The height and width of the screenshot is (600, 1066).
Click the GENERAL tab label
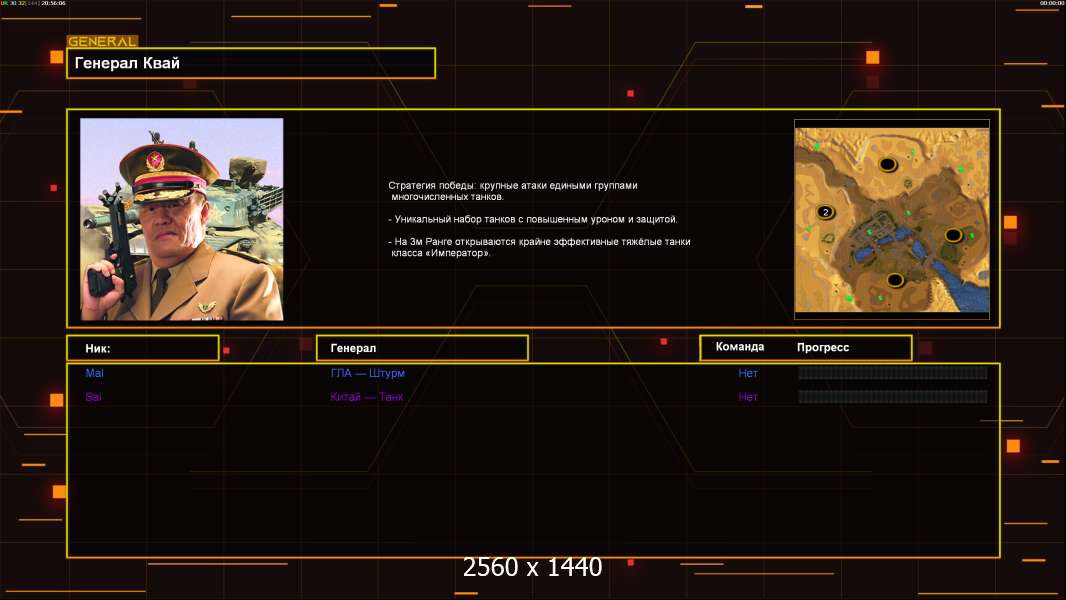(102, 42)
